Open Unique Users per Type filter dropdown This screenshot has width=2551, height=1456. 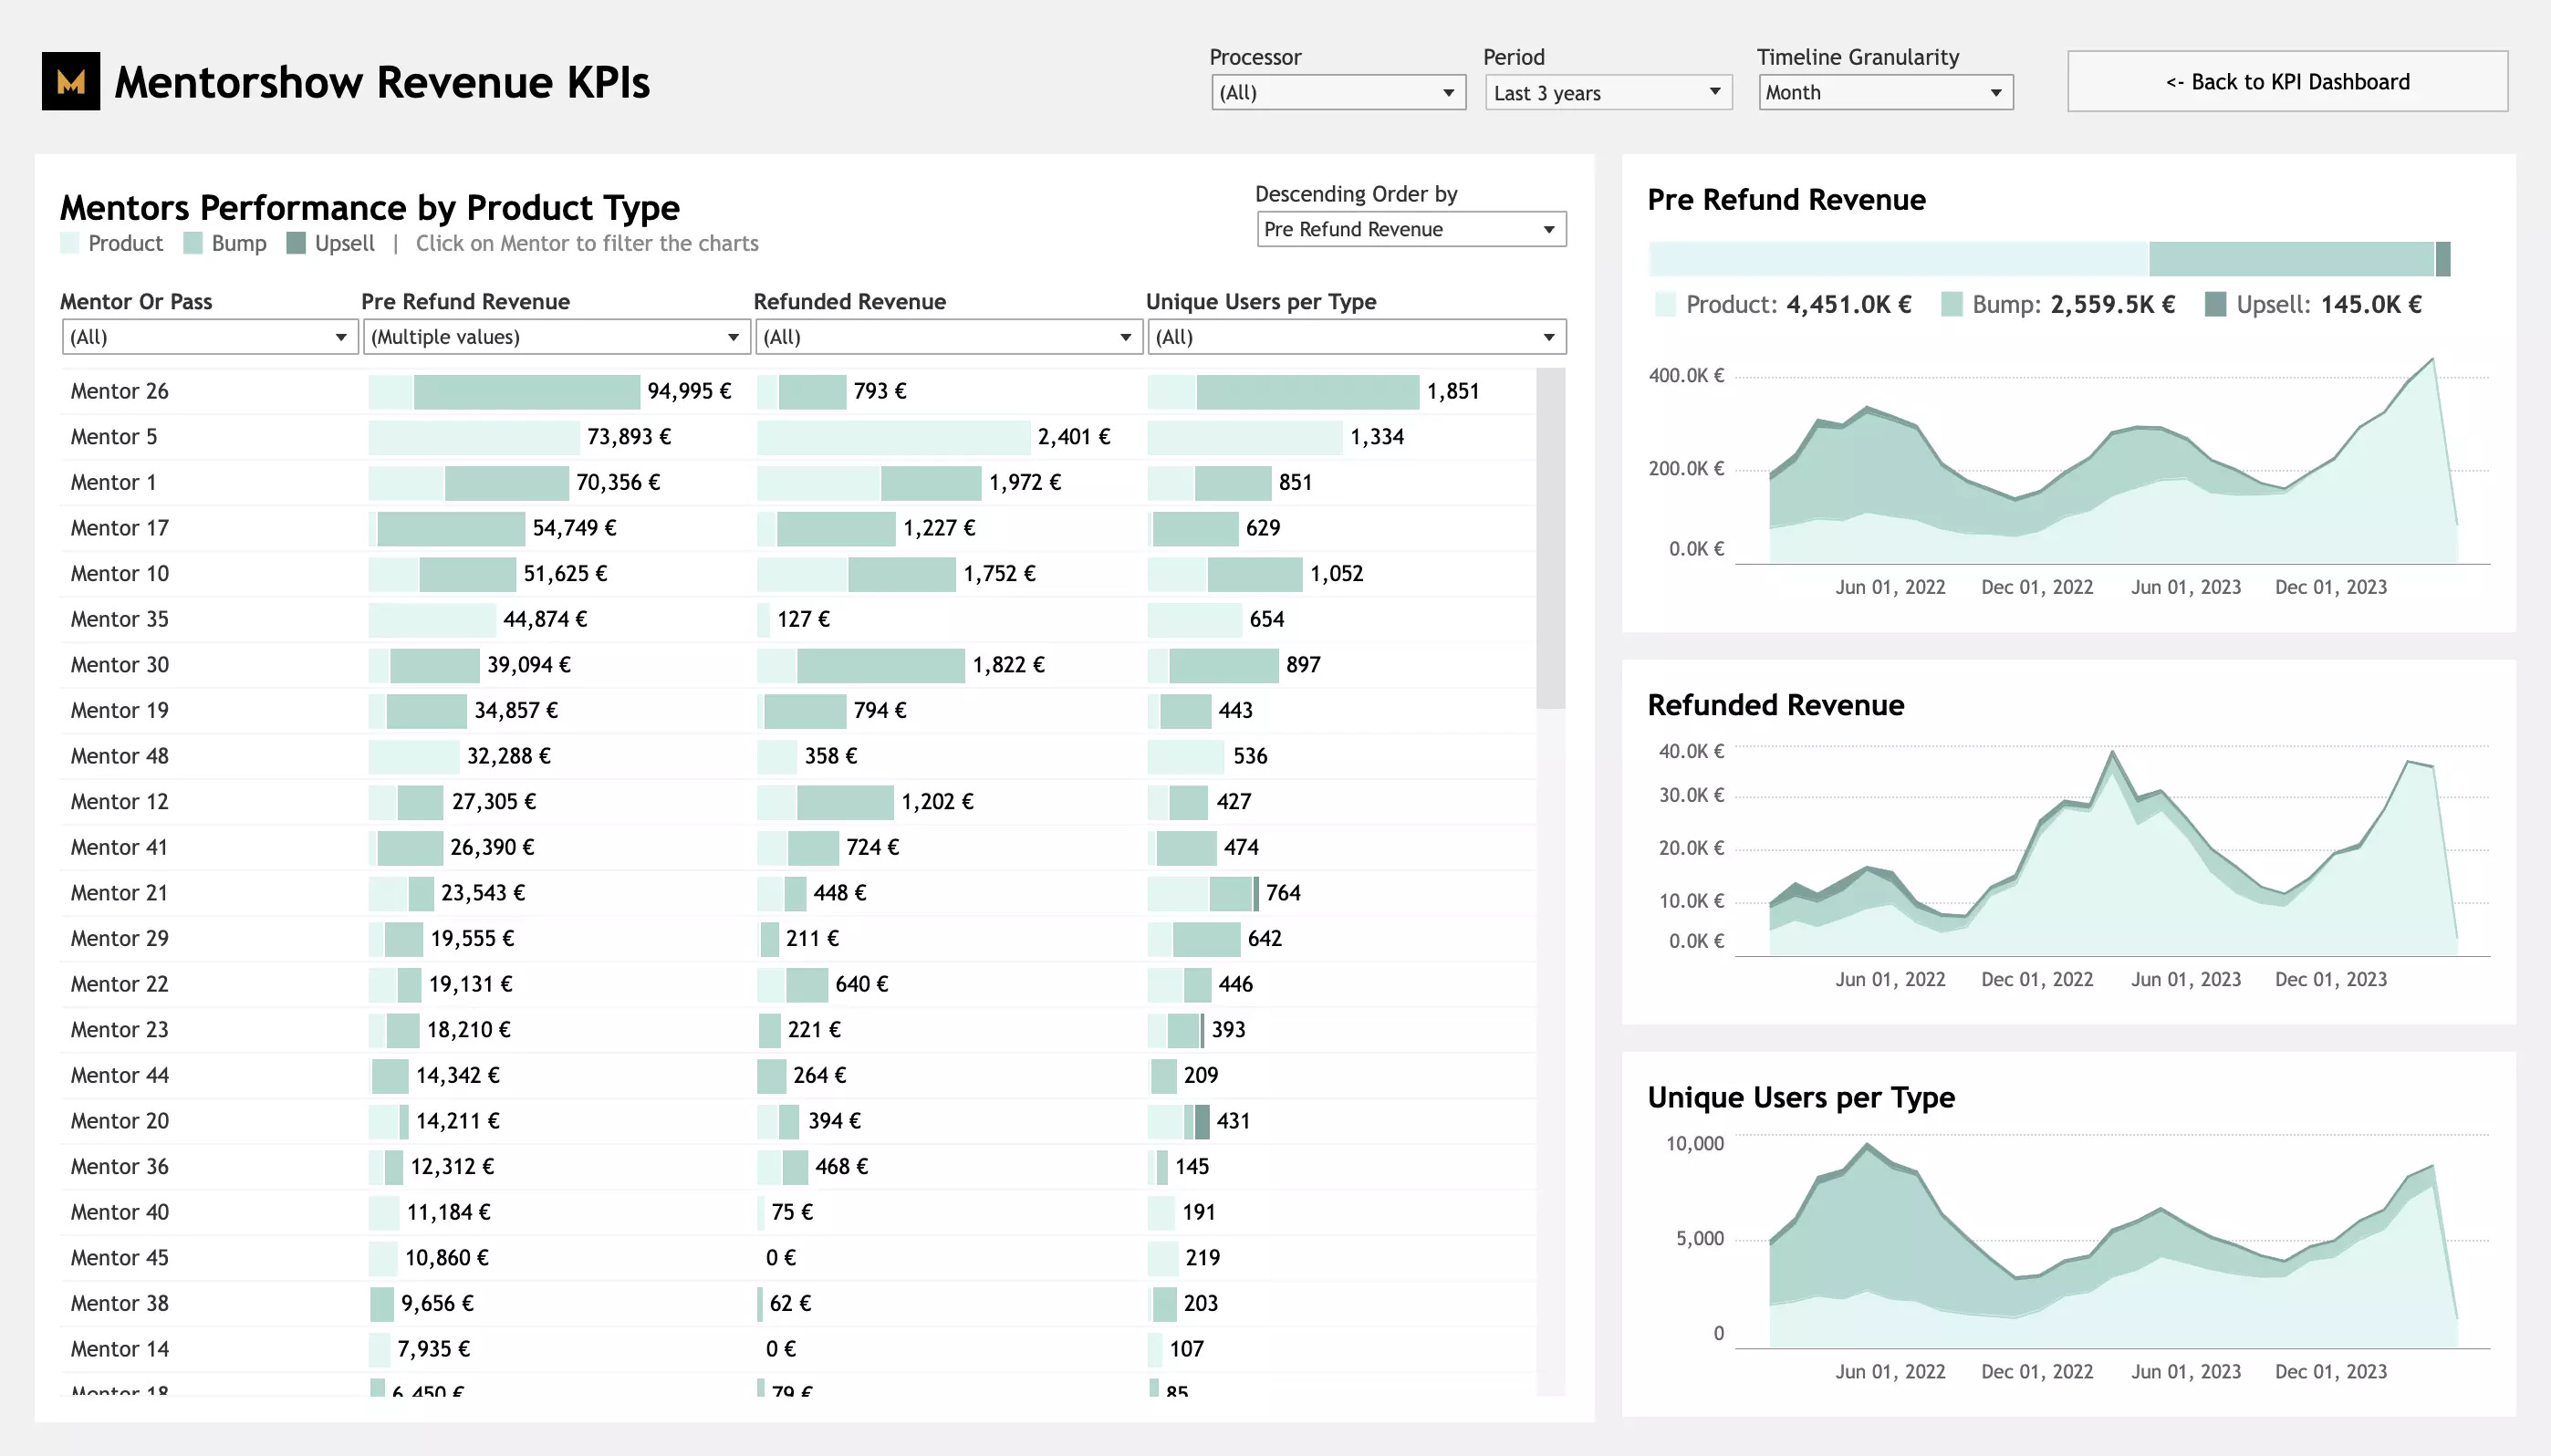[x=1355, y=337]
